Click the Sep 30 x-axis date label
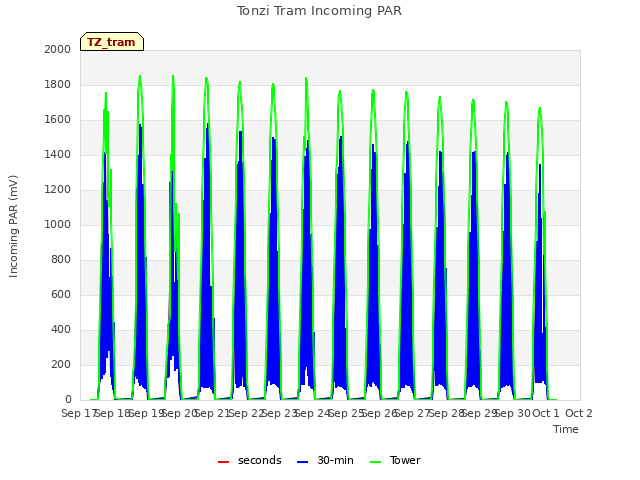The height and width of the screenshot is (480, 640). (513, 413)
